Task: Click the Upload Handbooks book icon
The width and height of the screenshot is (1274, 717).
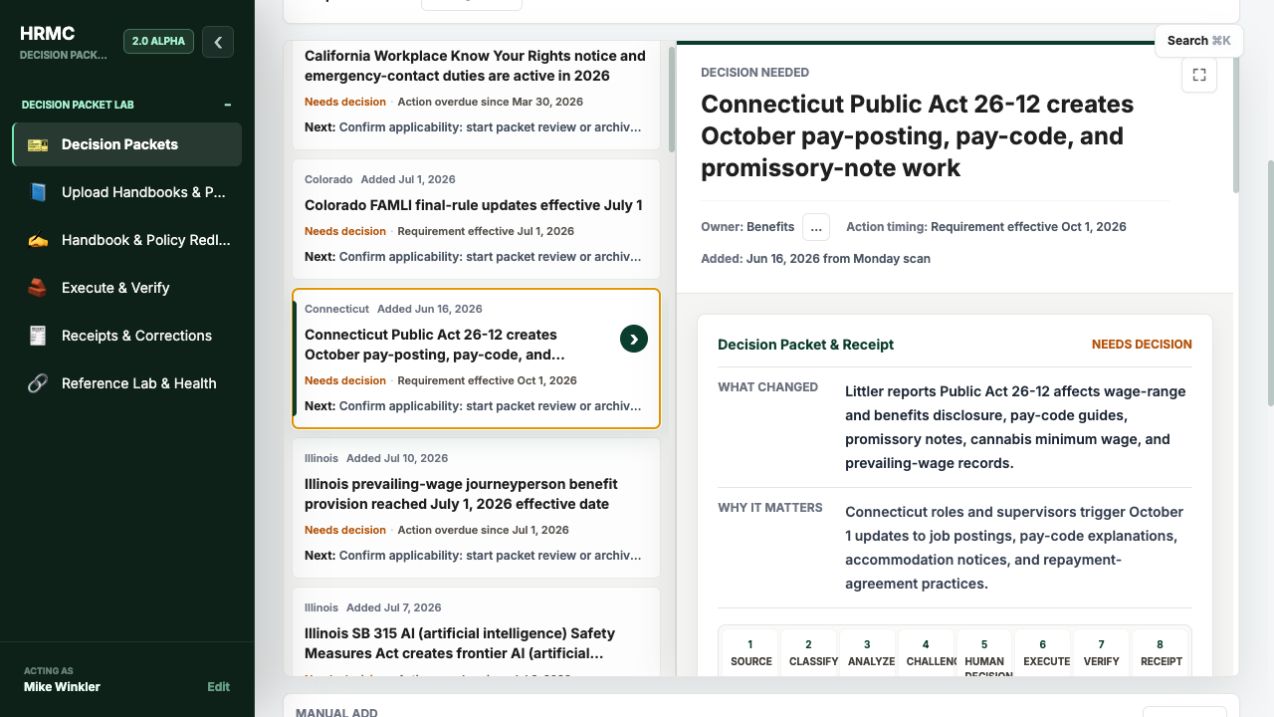Action: point(38,192)
